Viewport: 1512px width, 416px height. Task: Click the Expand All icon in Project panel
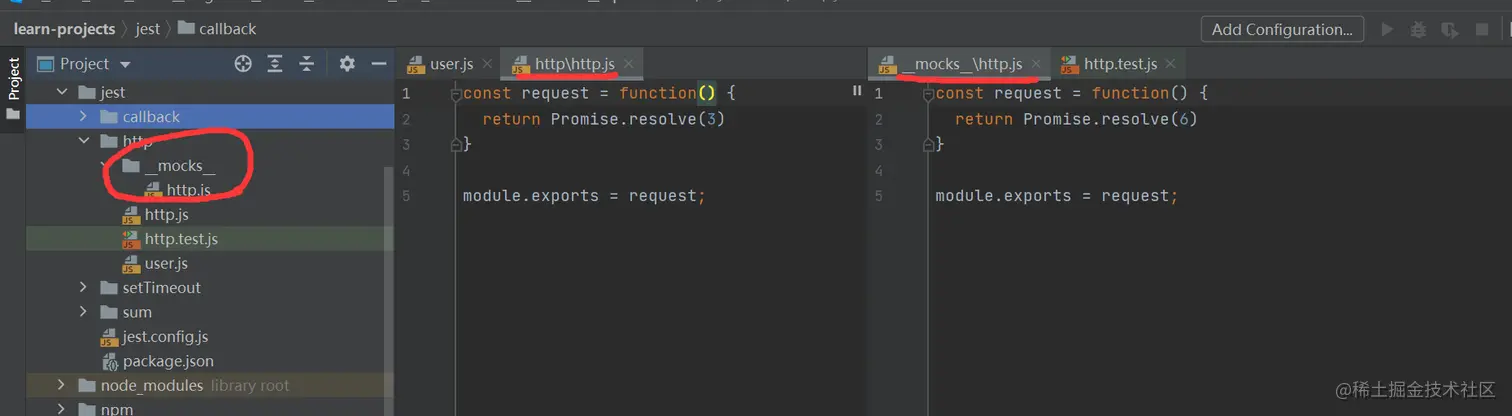(275, 64)
